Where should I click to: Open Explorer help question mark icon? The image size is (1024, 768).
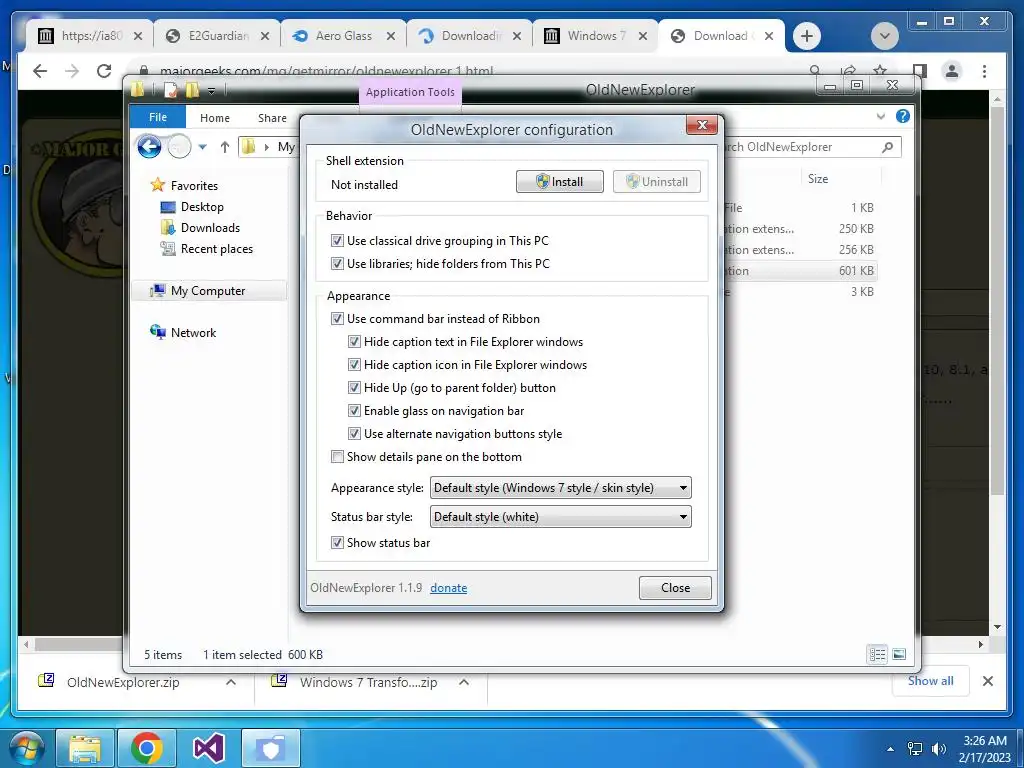tap(903, 116)
